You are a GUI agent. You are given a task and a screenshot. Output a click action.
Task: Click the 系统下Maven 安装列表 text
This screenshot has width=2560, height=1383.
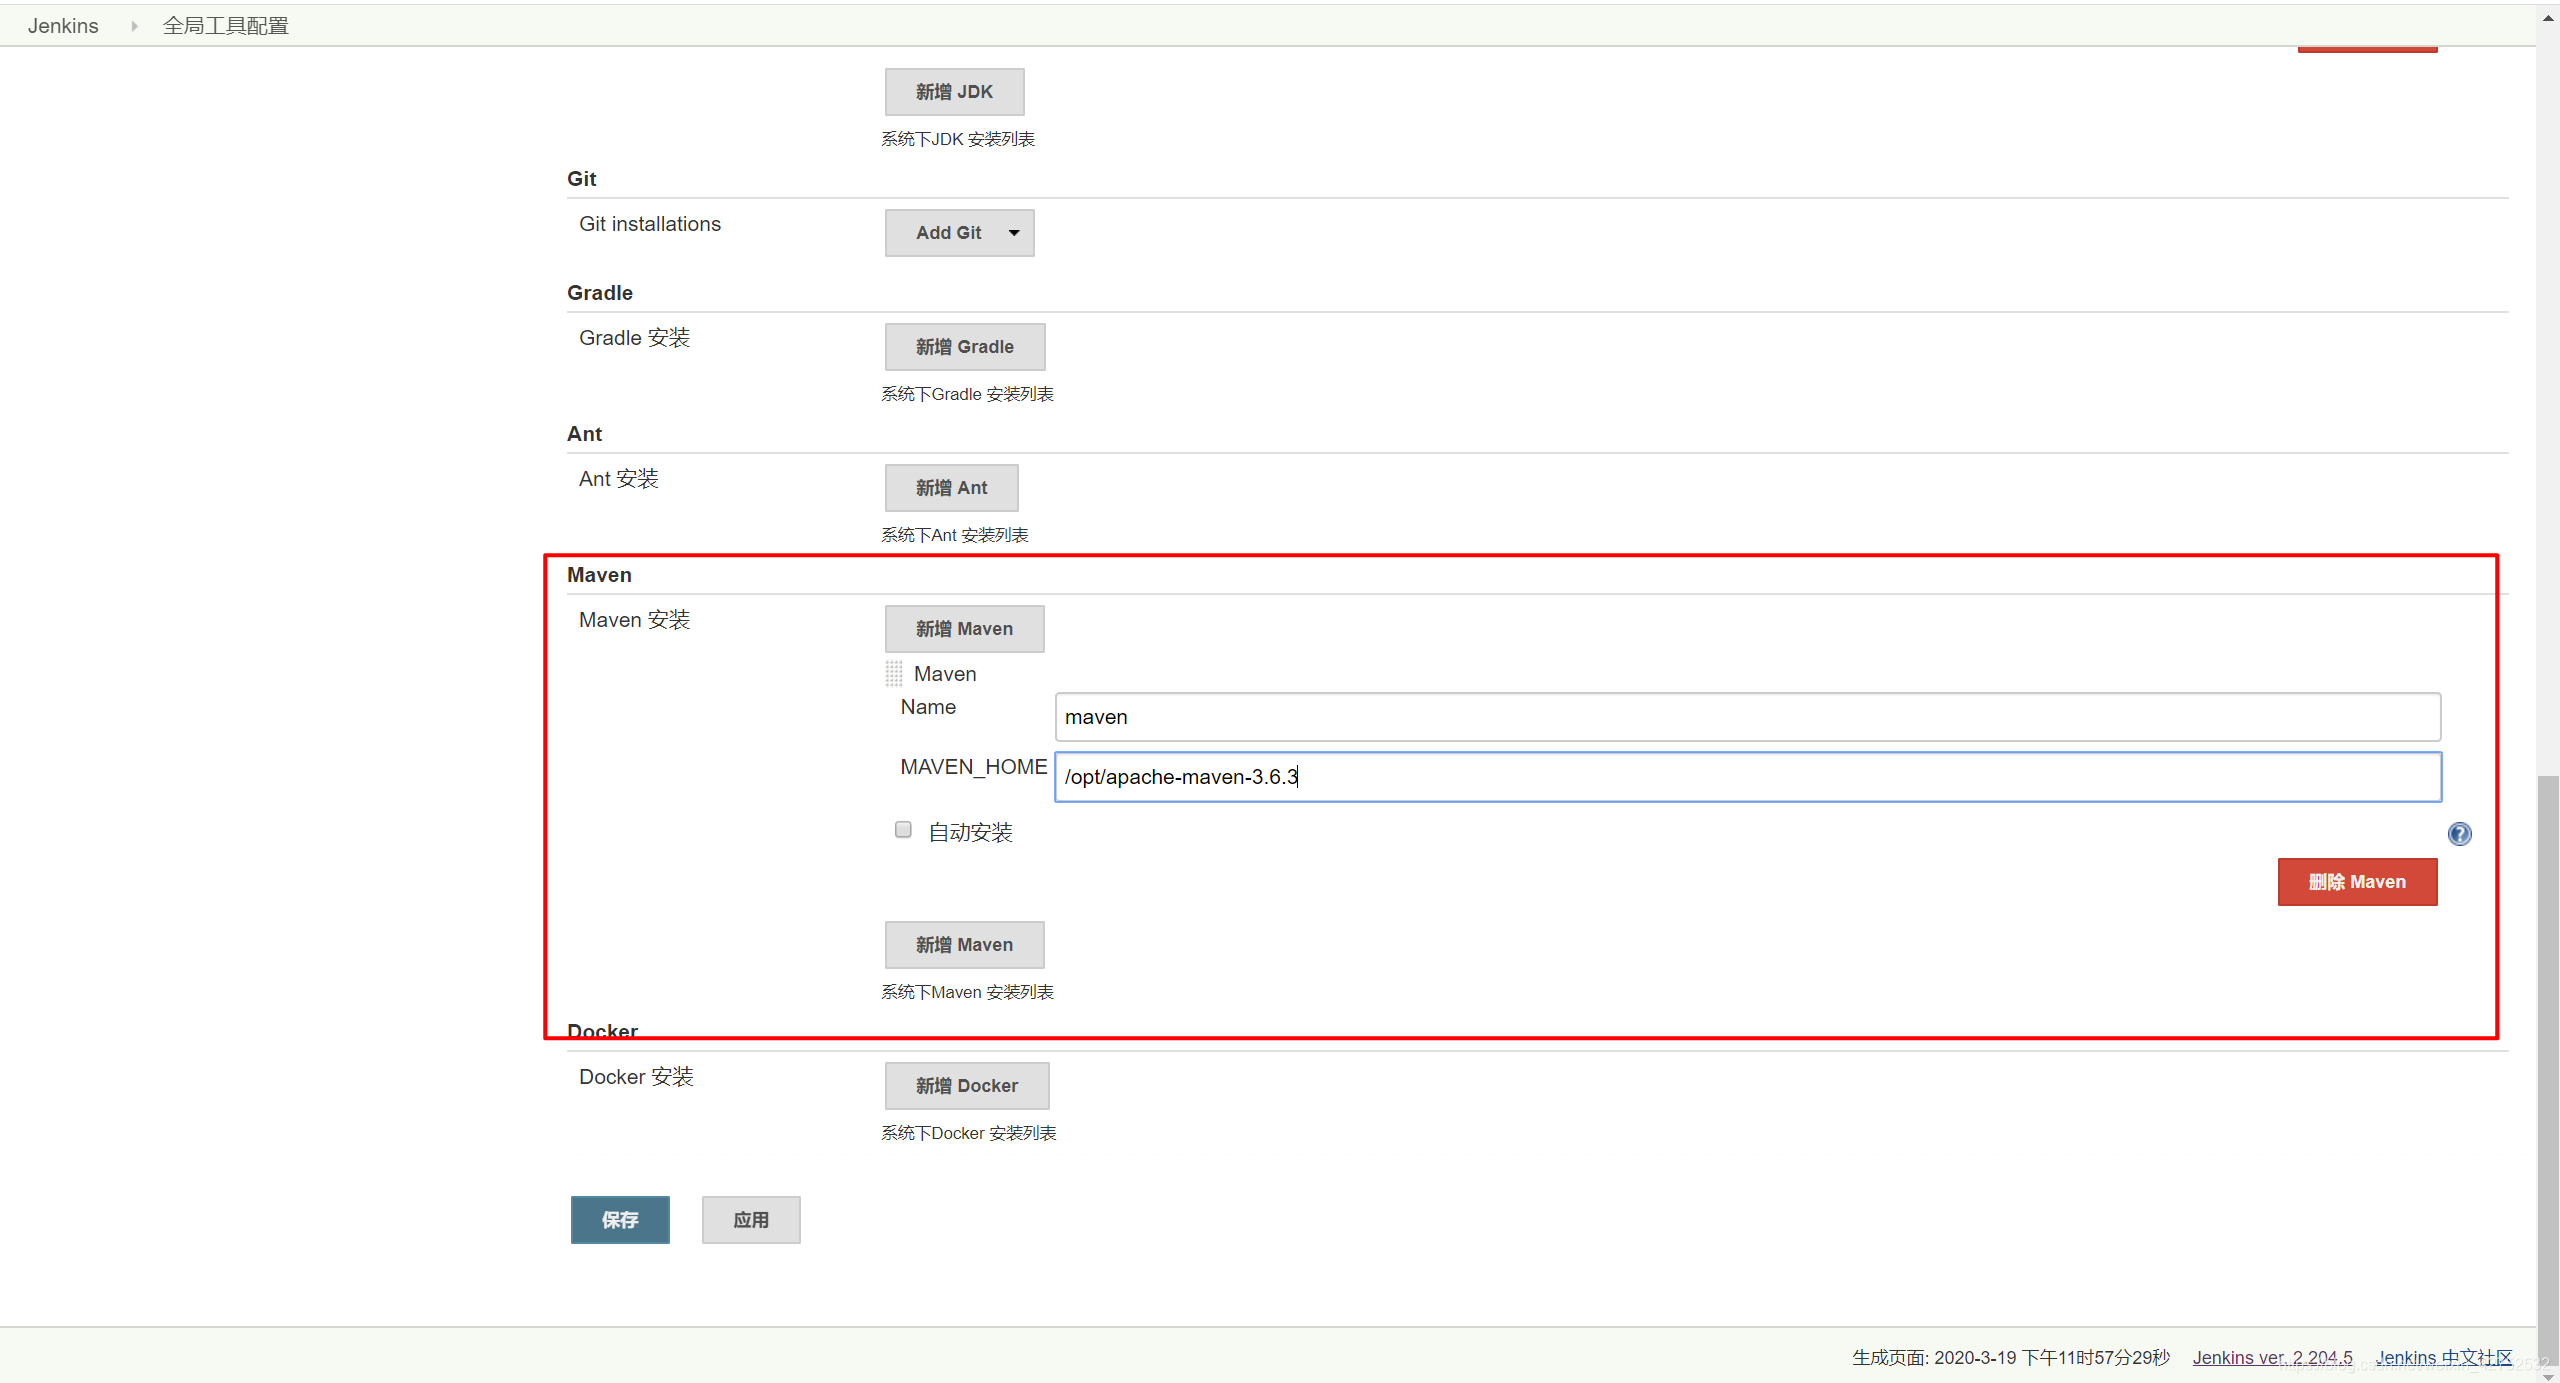(x=967, y=992)
